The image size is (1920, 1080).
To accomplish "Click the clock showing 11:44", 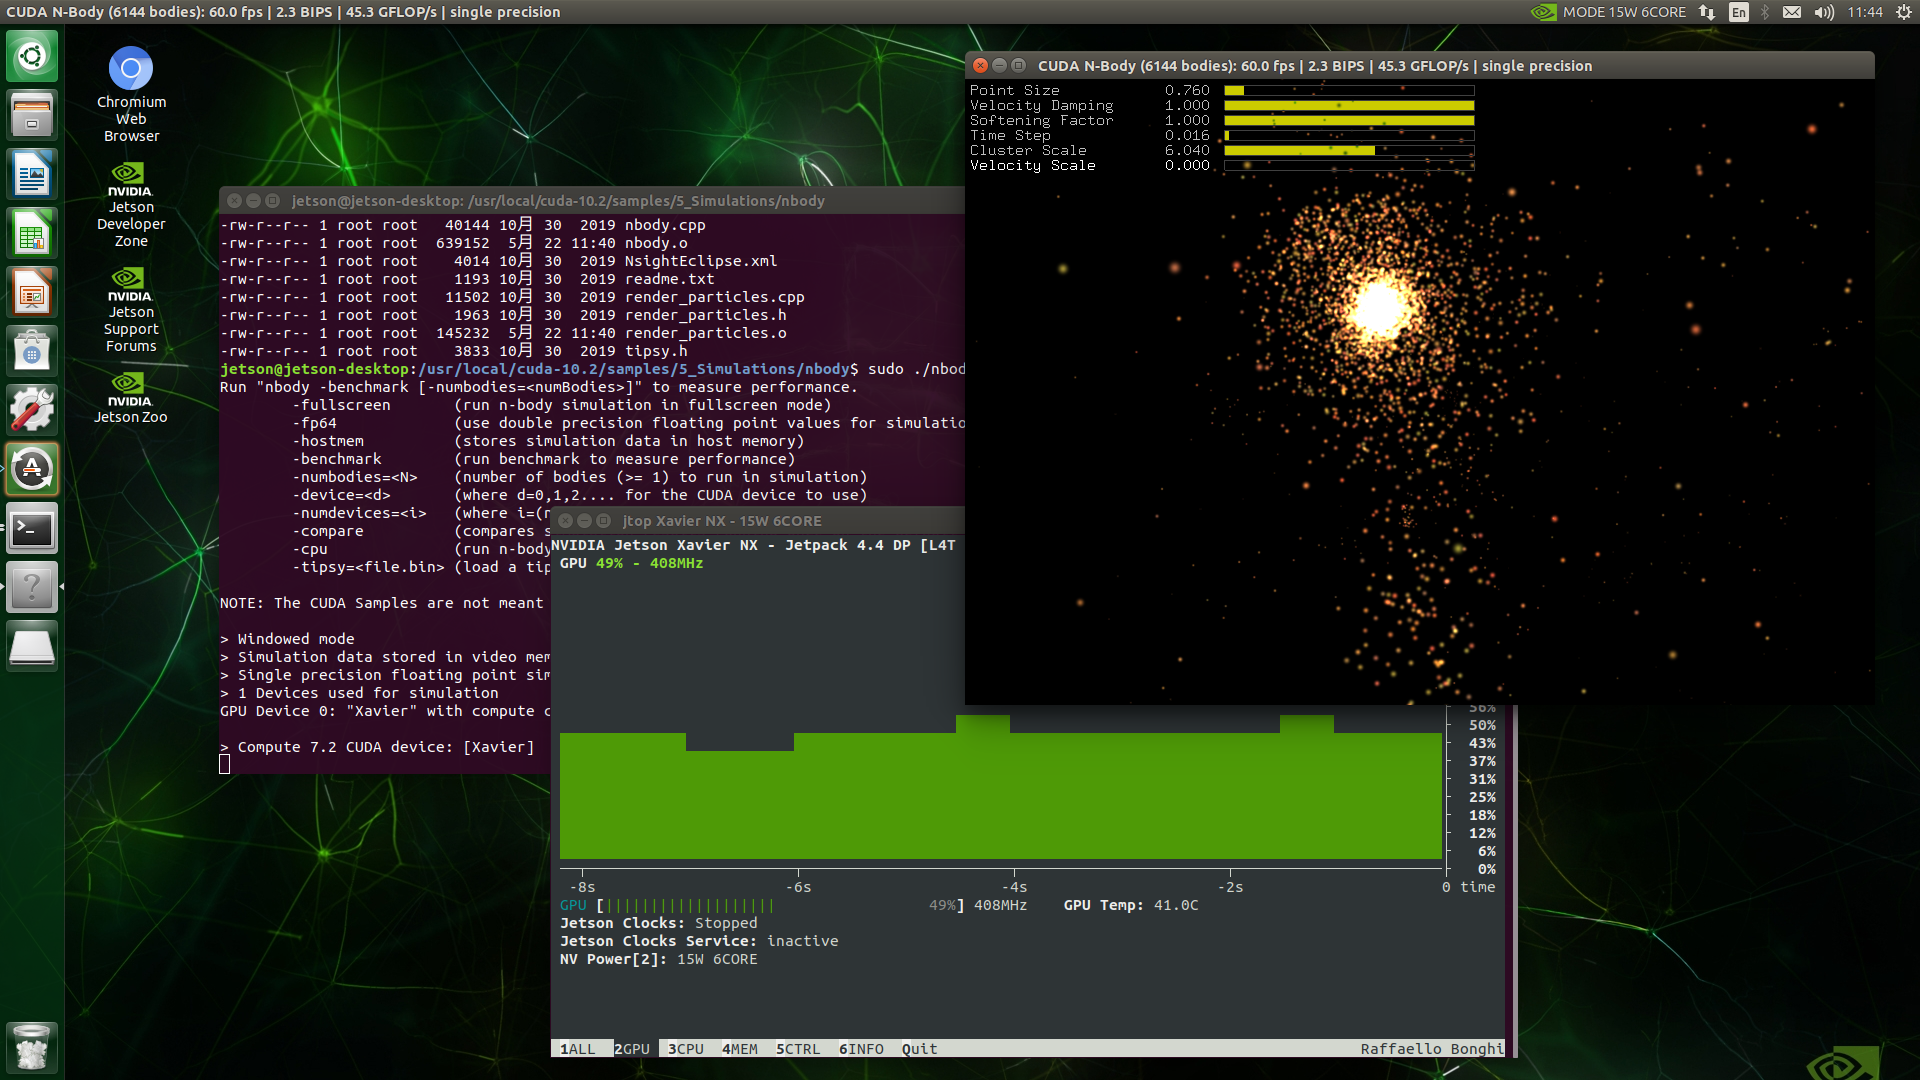I will pyautogui.click(x=1865, y=12).
